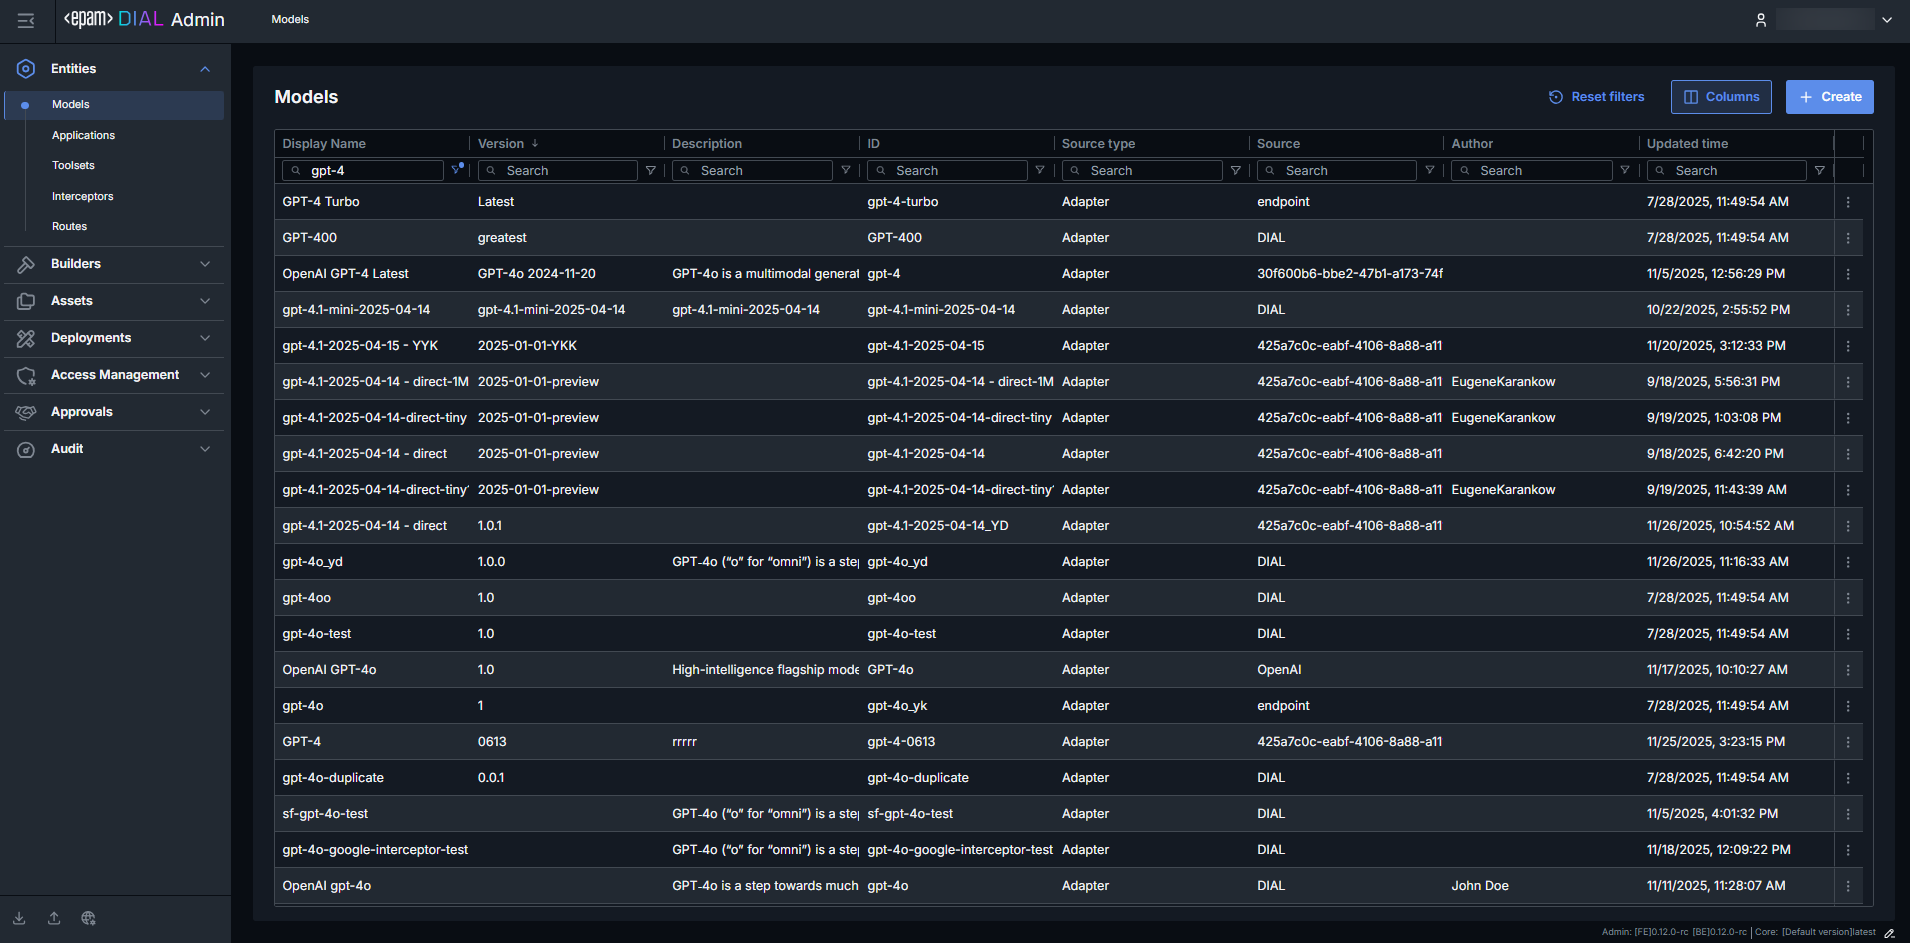The image size is (1910, 943).
Task: Click Reset filters link
Action: (1597, 97)
